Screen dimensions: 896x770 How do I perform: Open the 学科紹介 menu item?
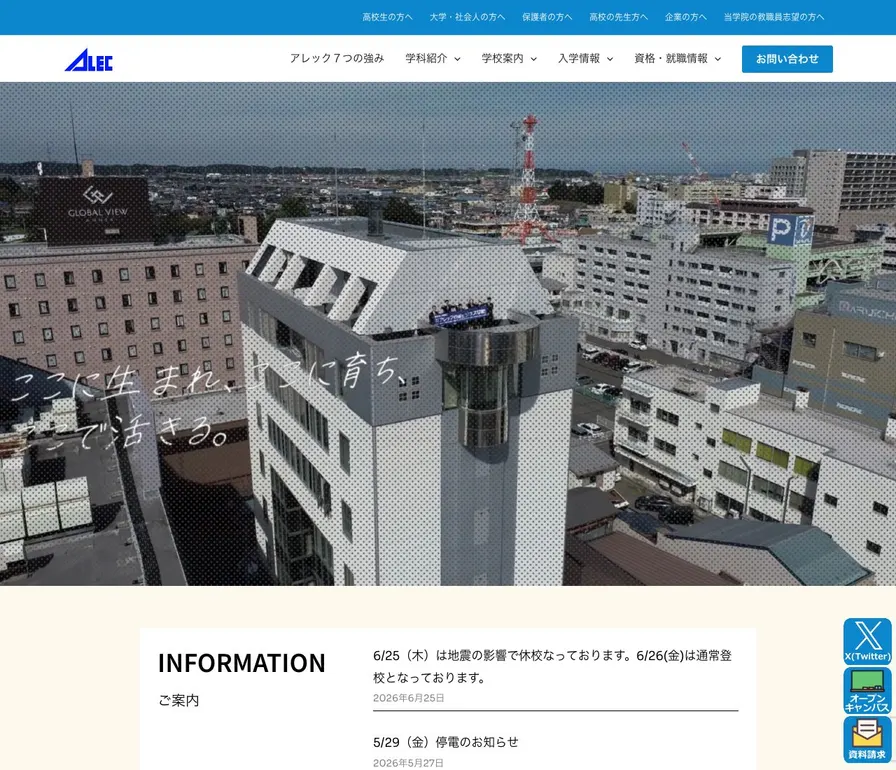[426, 58]
